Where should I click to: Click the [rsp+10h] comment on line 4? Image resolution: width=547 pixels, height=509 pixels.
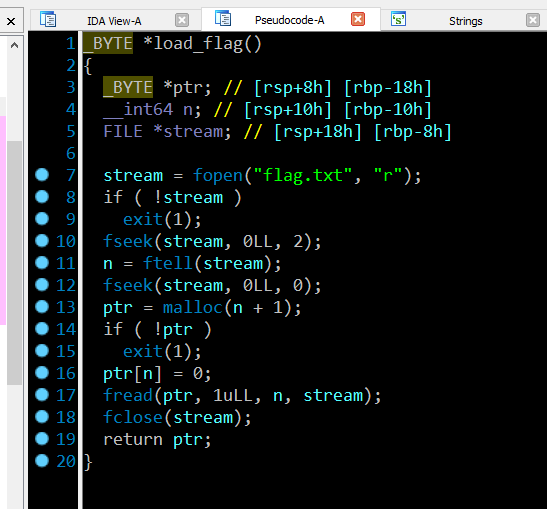288,109
